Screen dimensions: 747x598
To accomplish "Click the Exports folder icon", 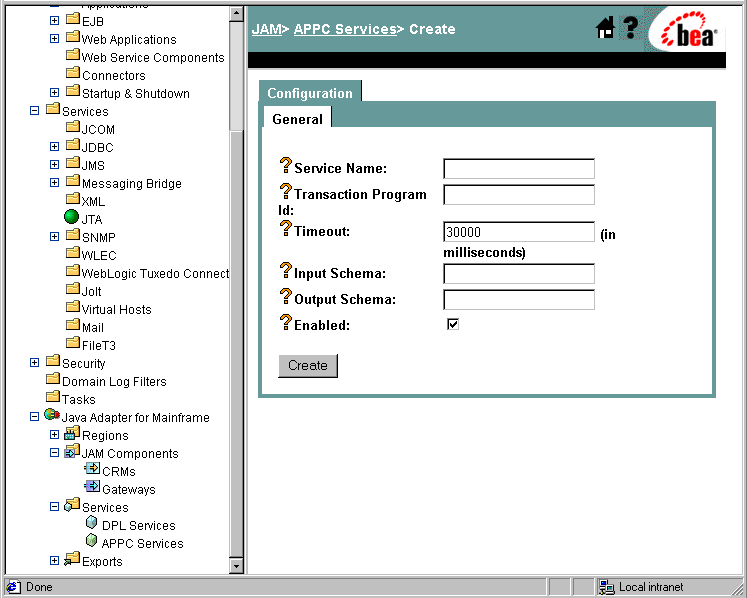I will pos(72,559).
